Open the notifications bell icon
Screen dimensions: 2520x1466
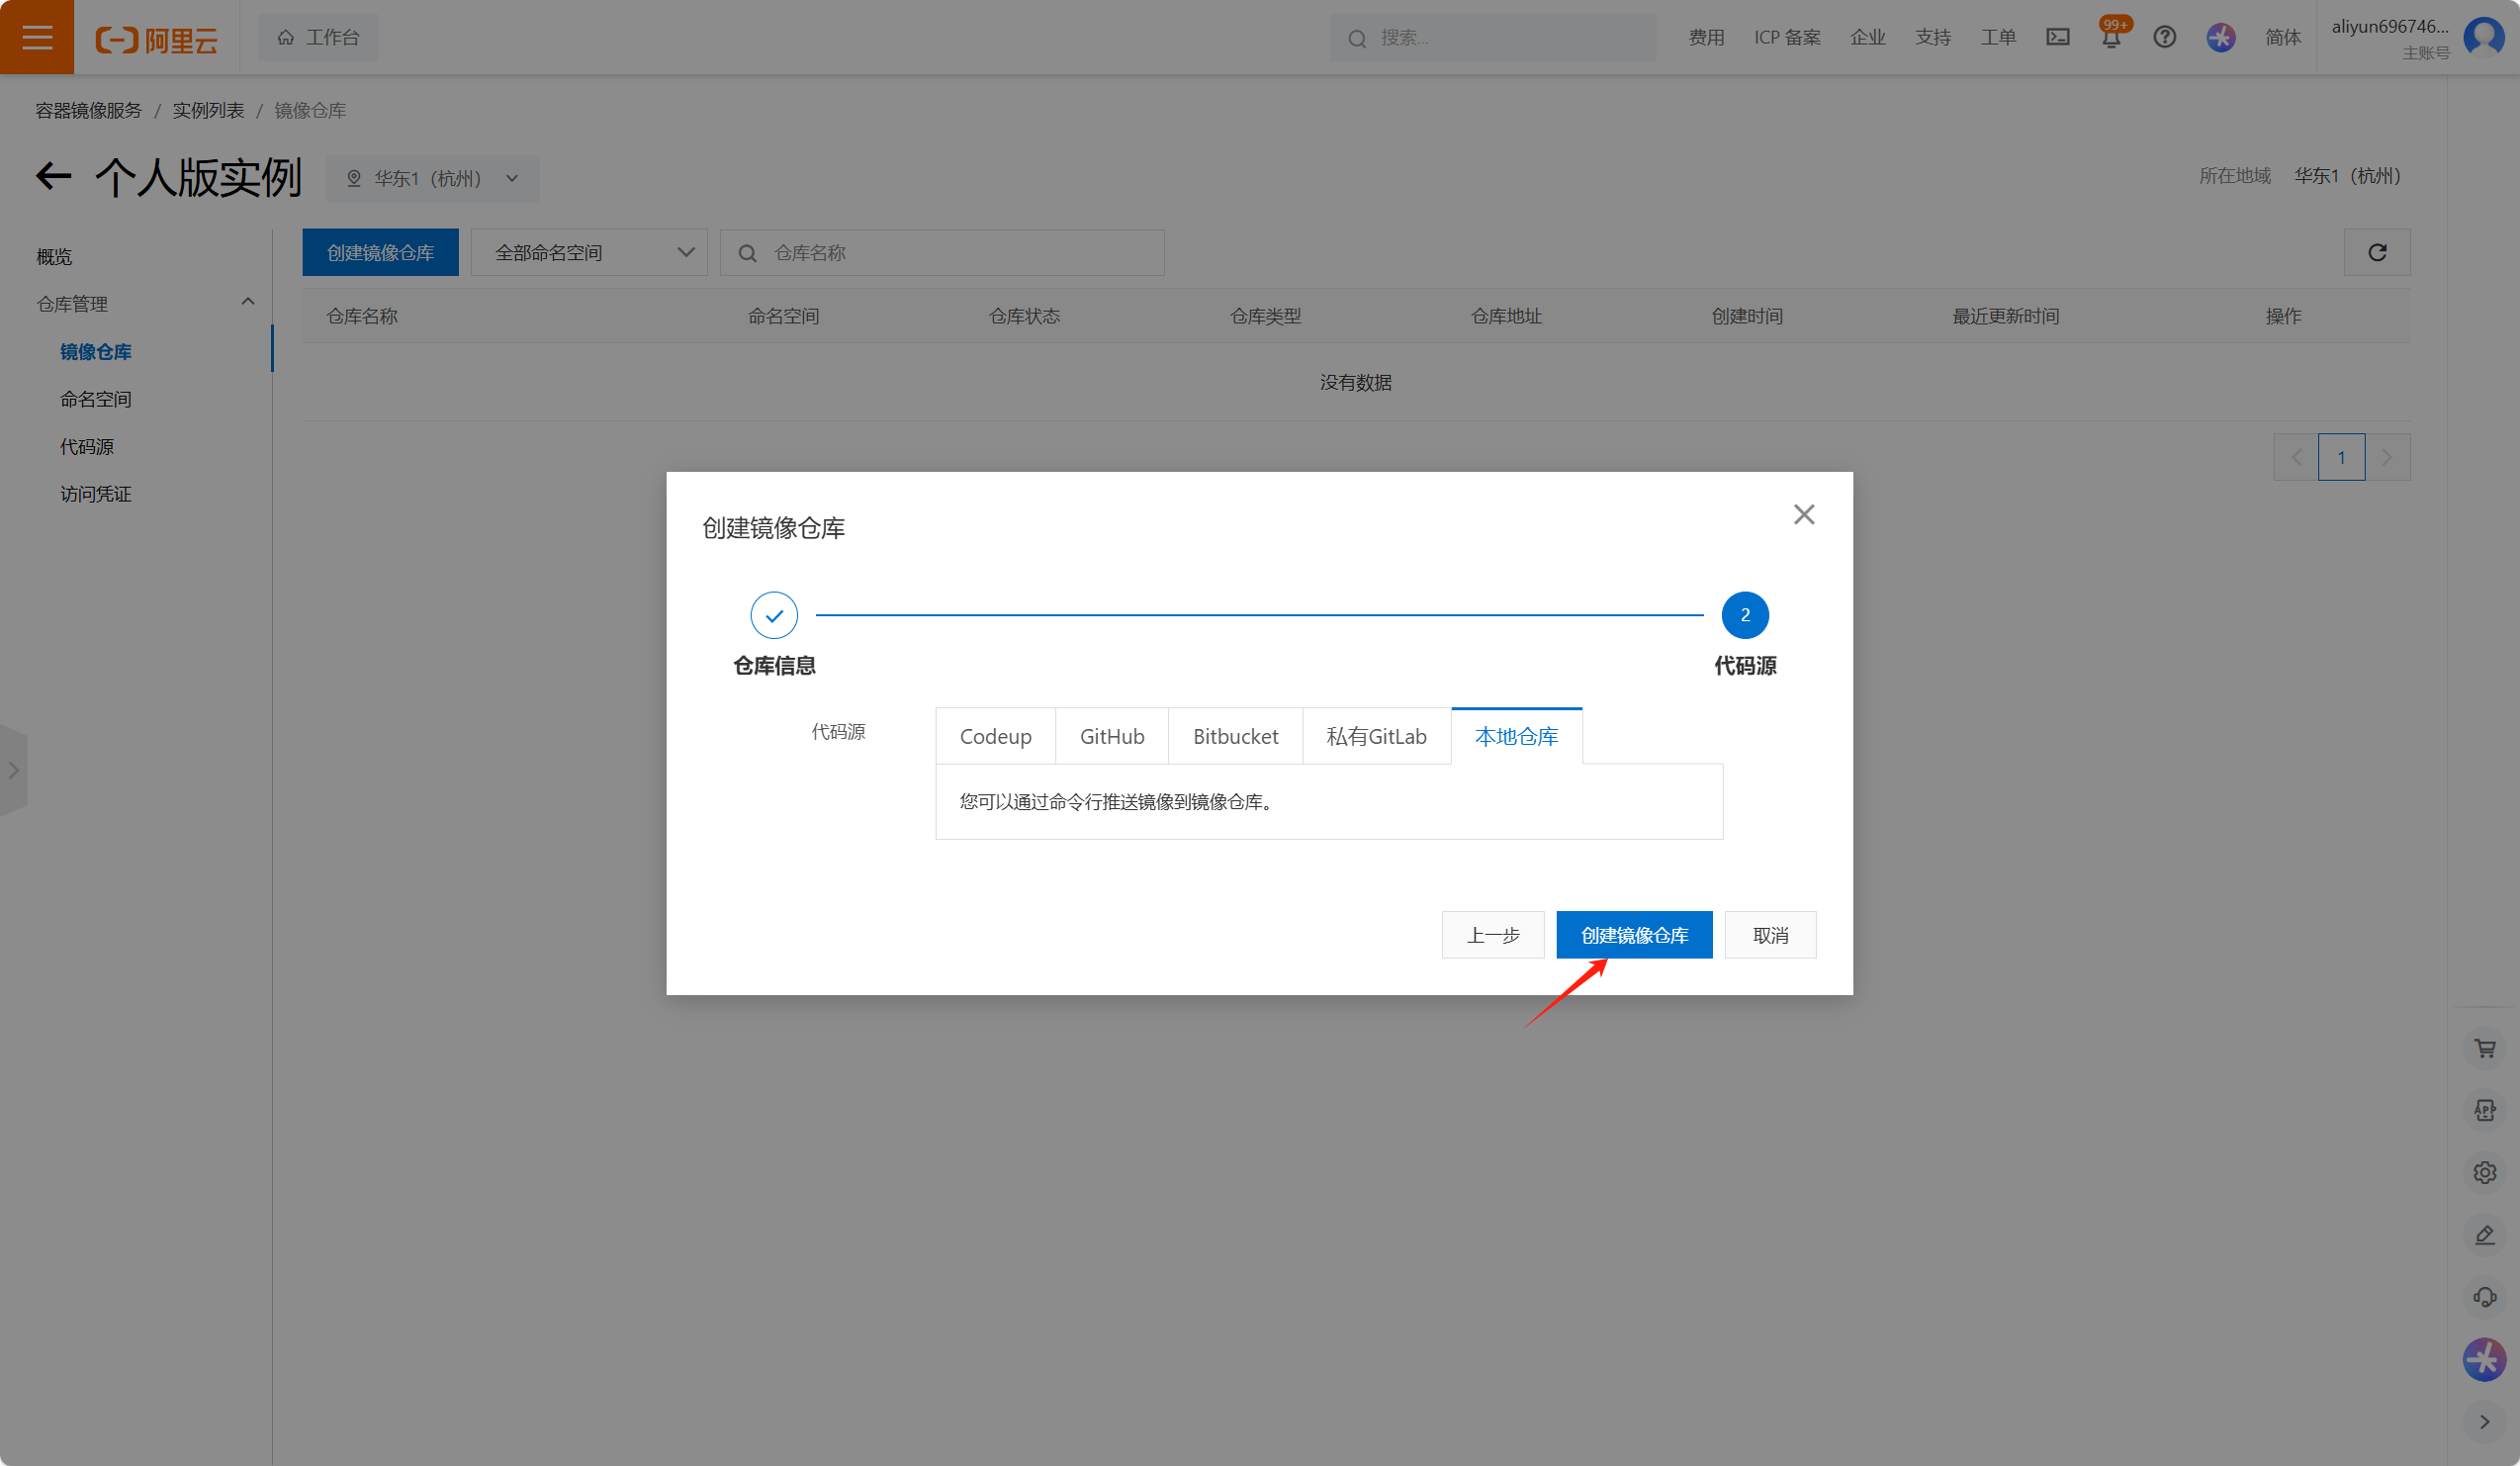pos(2111,38)
